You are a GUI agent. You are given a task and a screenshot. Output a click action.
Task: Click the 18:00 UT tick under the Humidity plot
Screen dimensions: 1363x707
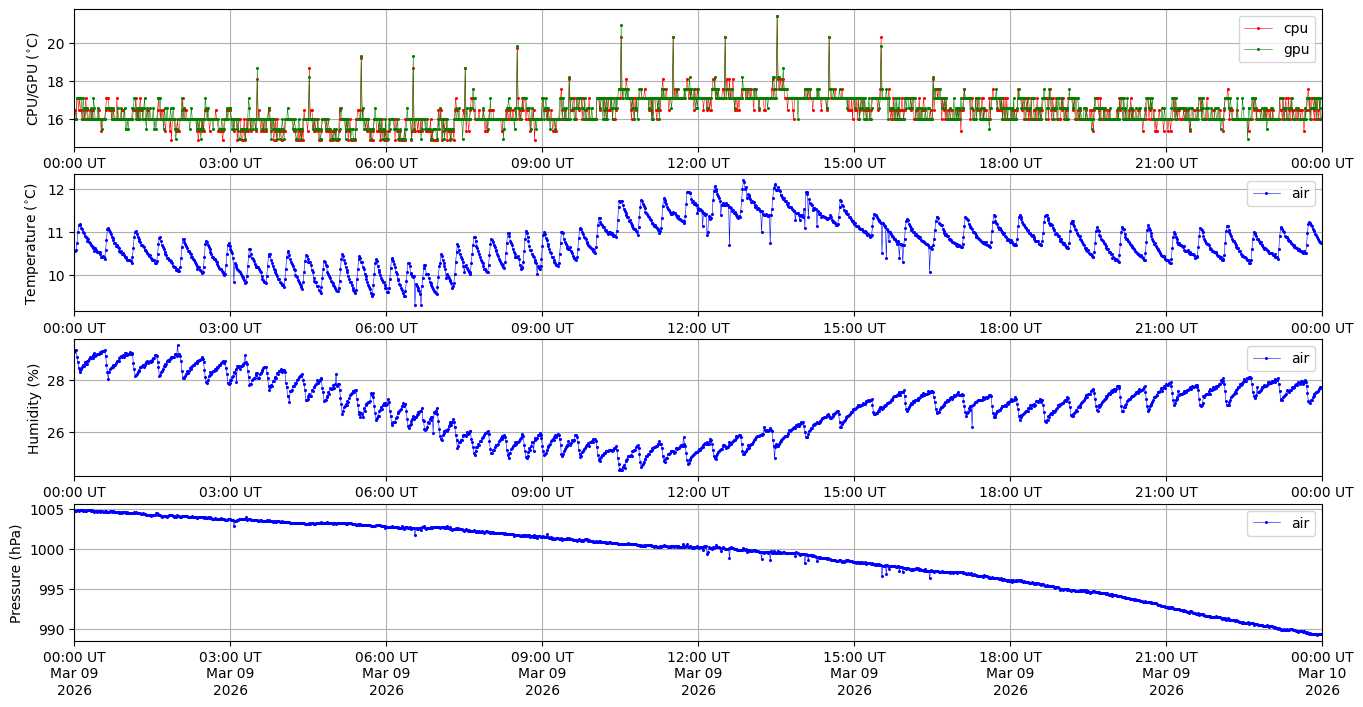(x=1010, y=492)
